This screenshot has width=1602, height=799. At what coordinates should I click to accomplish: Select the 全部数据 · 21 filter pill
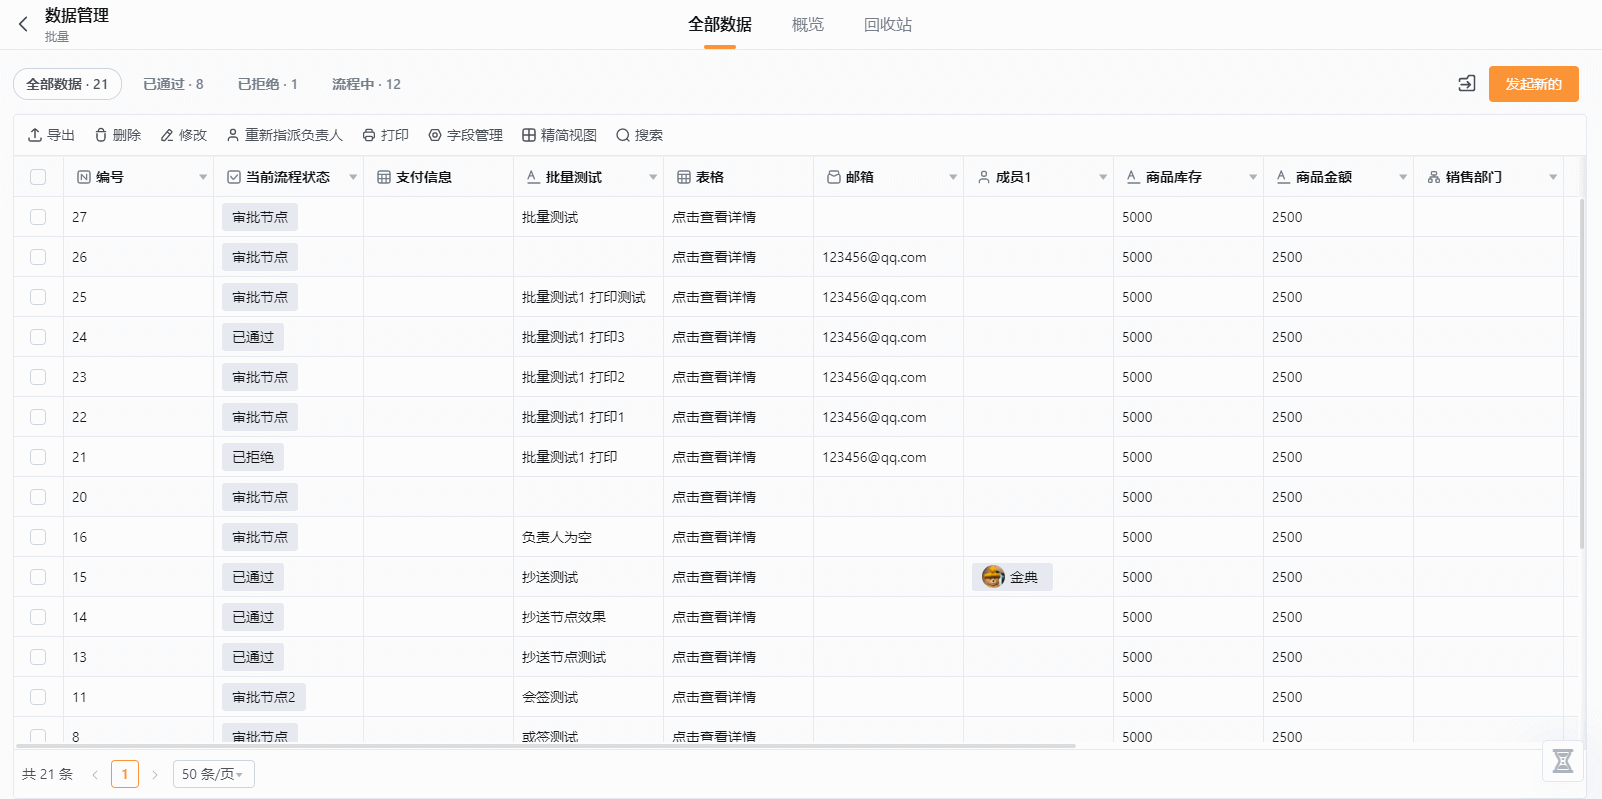tap(67, 84)
